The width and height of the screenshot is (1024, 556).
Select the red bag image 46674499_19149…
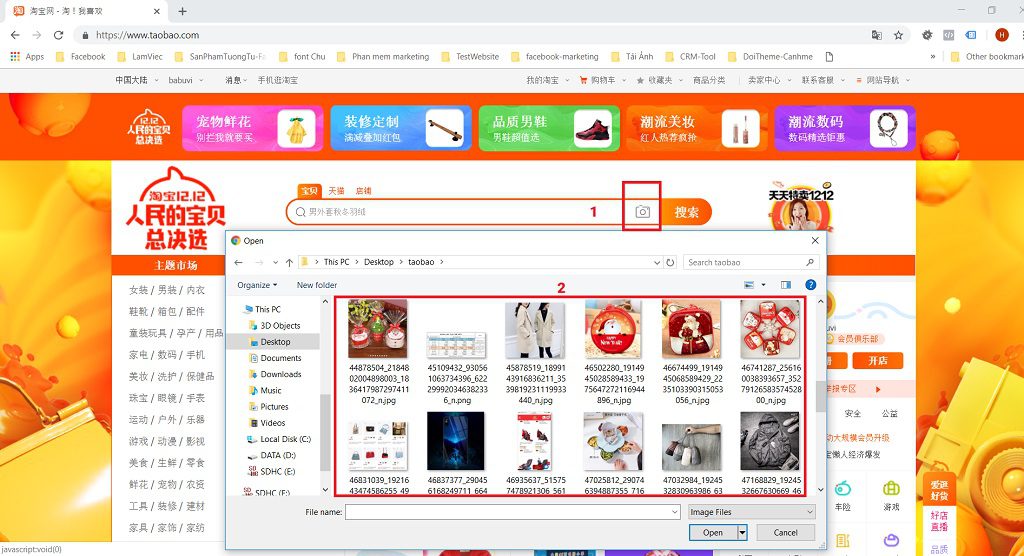pyautogui.click(x=692, y=329)
